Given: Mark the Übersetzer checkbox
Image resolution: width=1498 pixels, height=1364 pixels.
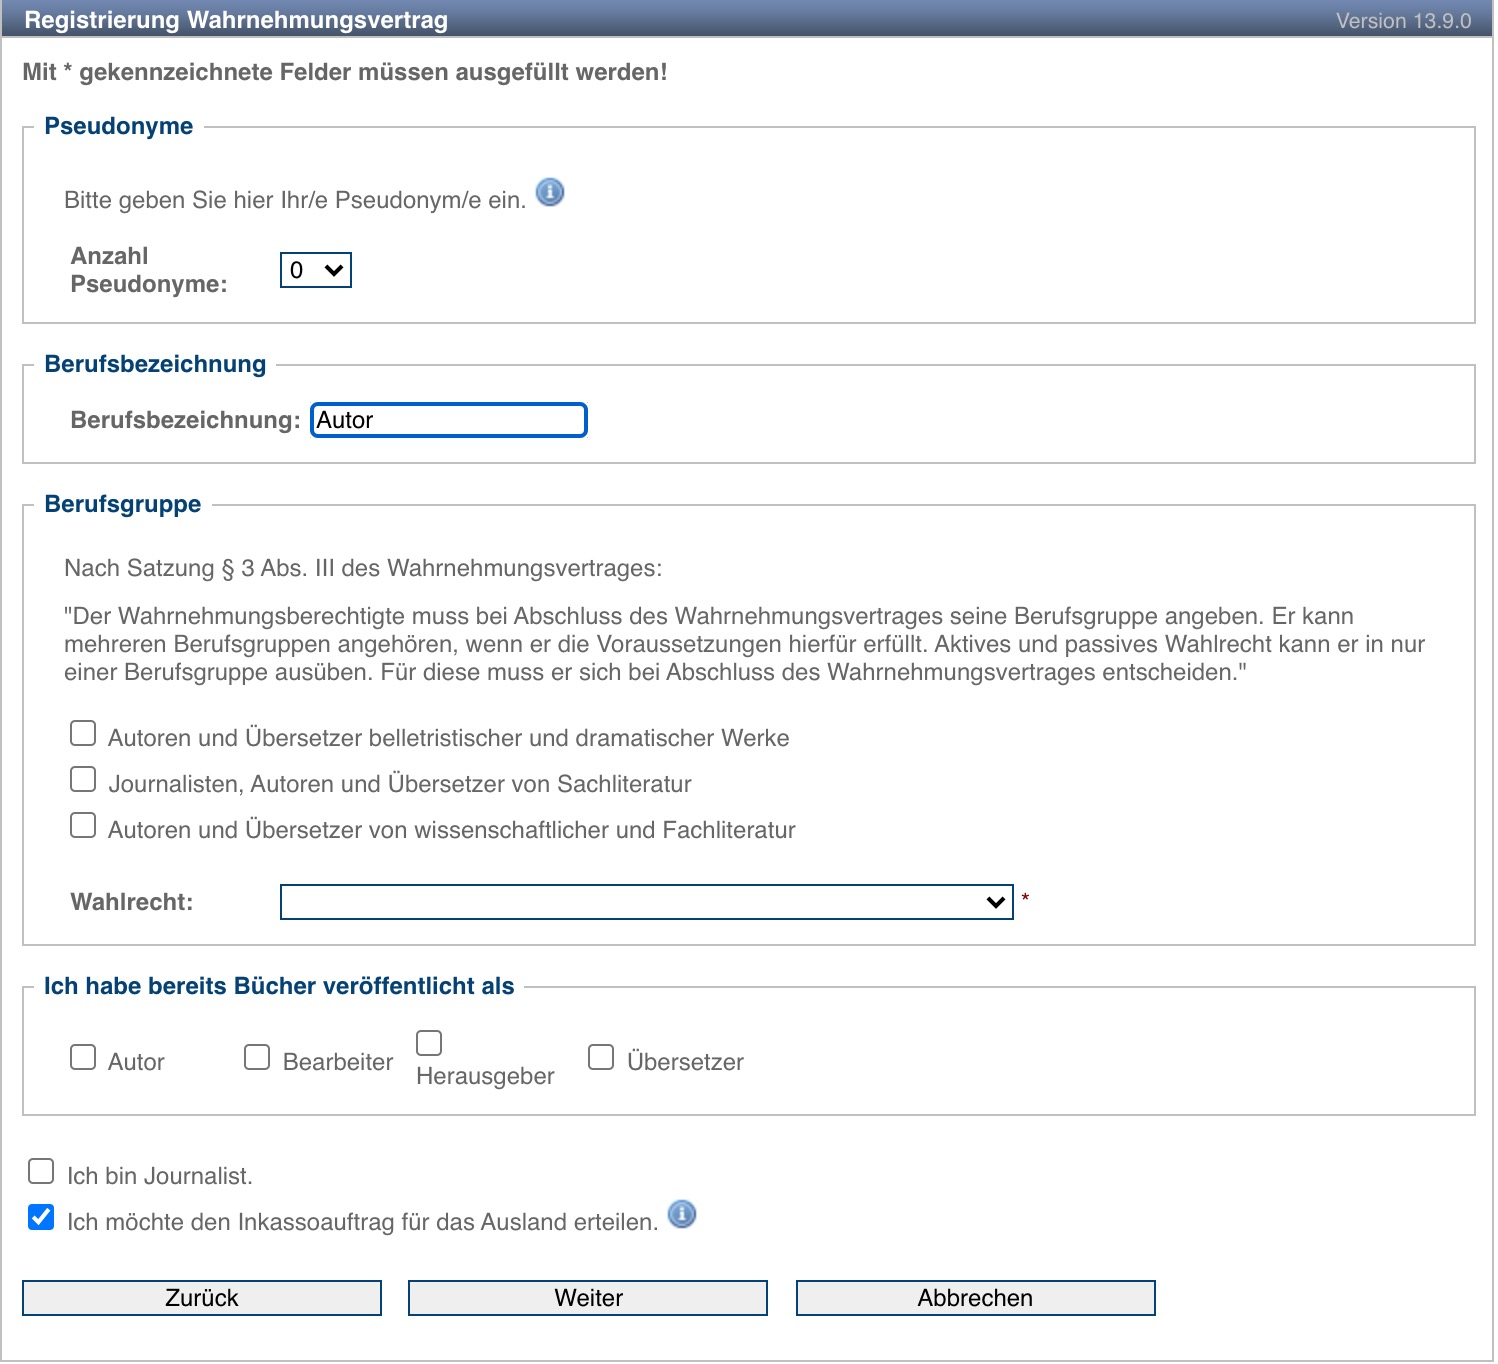Looking at the screenshot, I should 601,1057.
